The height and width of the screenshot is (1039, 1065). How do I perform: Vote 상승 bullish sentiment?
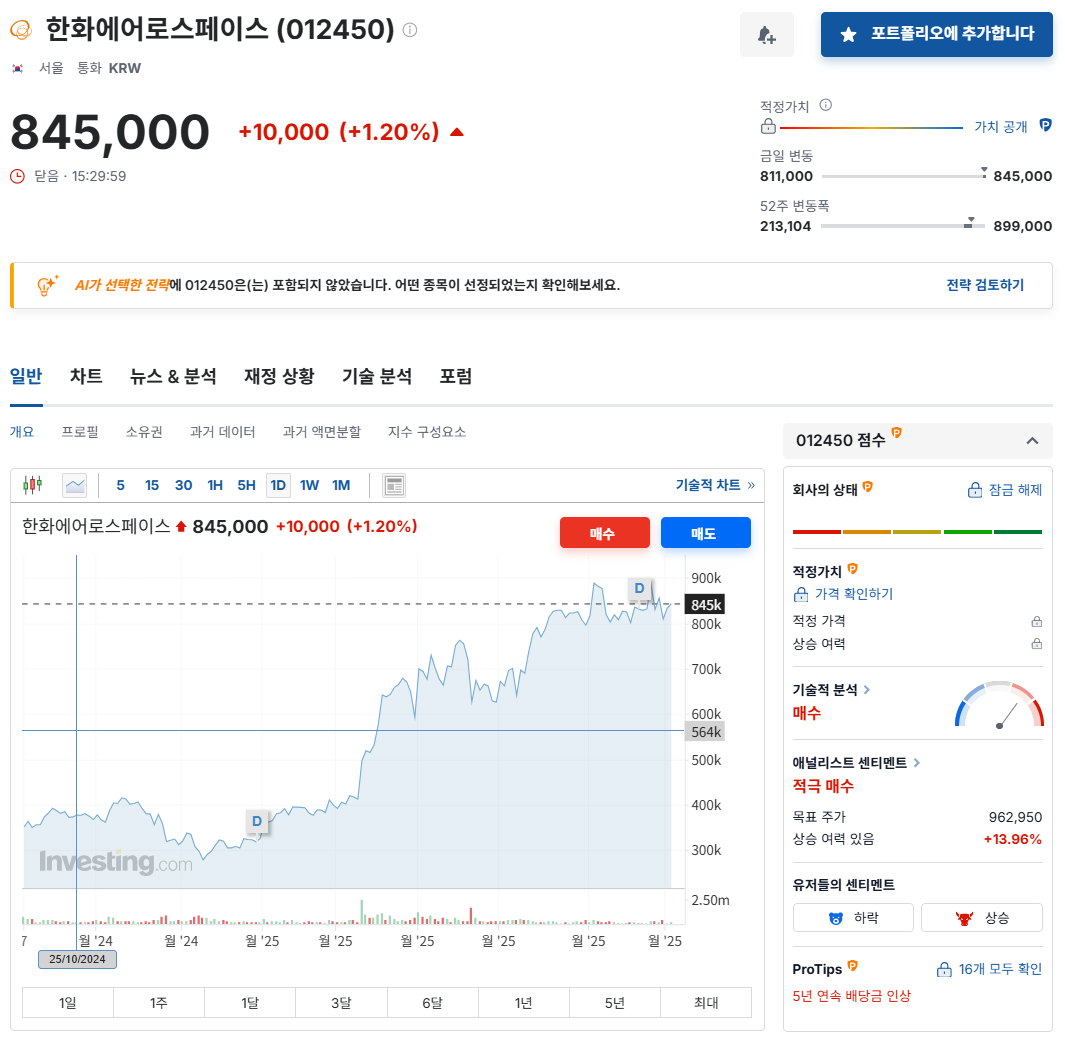coord(981,917)
